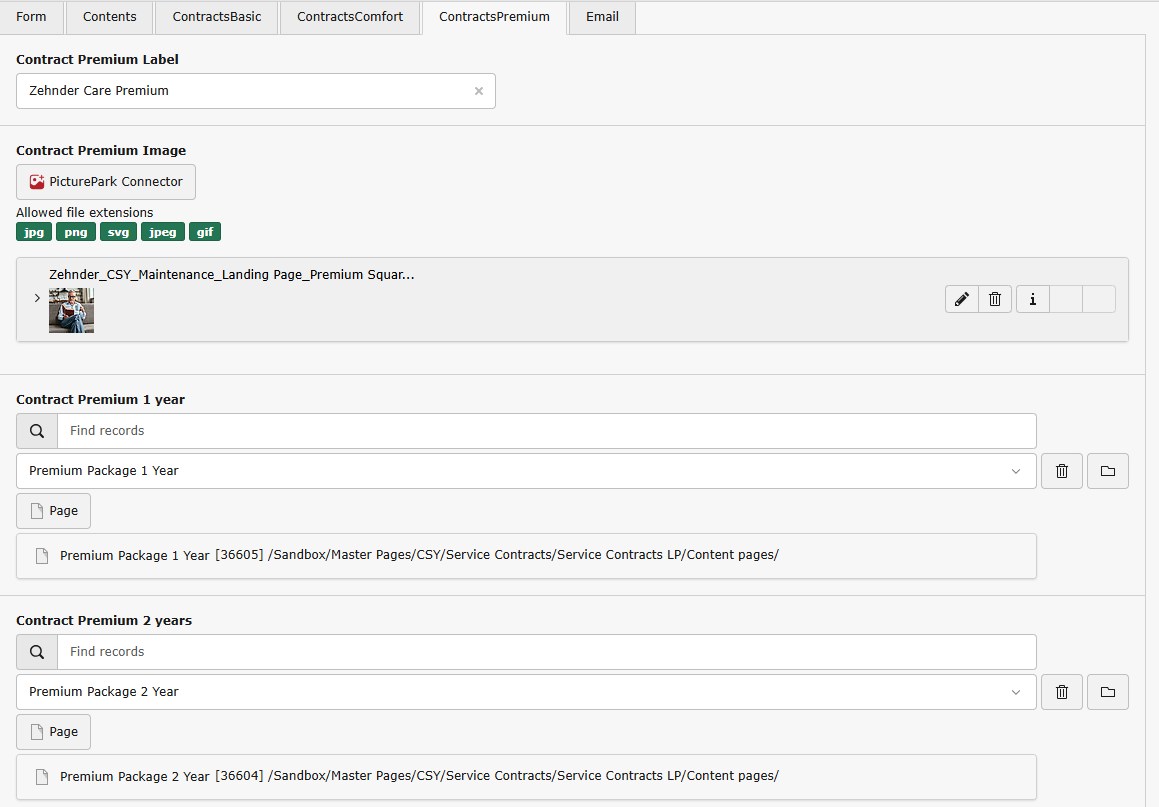Focus the Find records field for Premium 2 years

546,652
